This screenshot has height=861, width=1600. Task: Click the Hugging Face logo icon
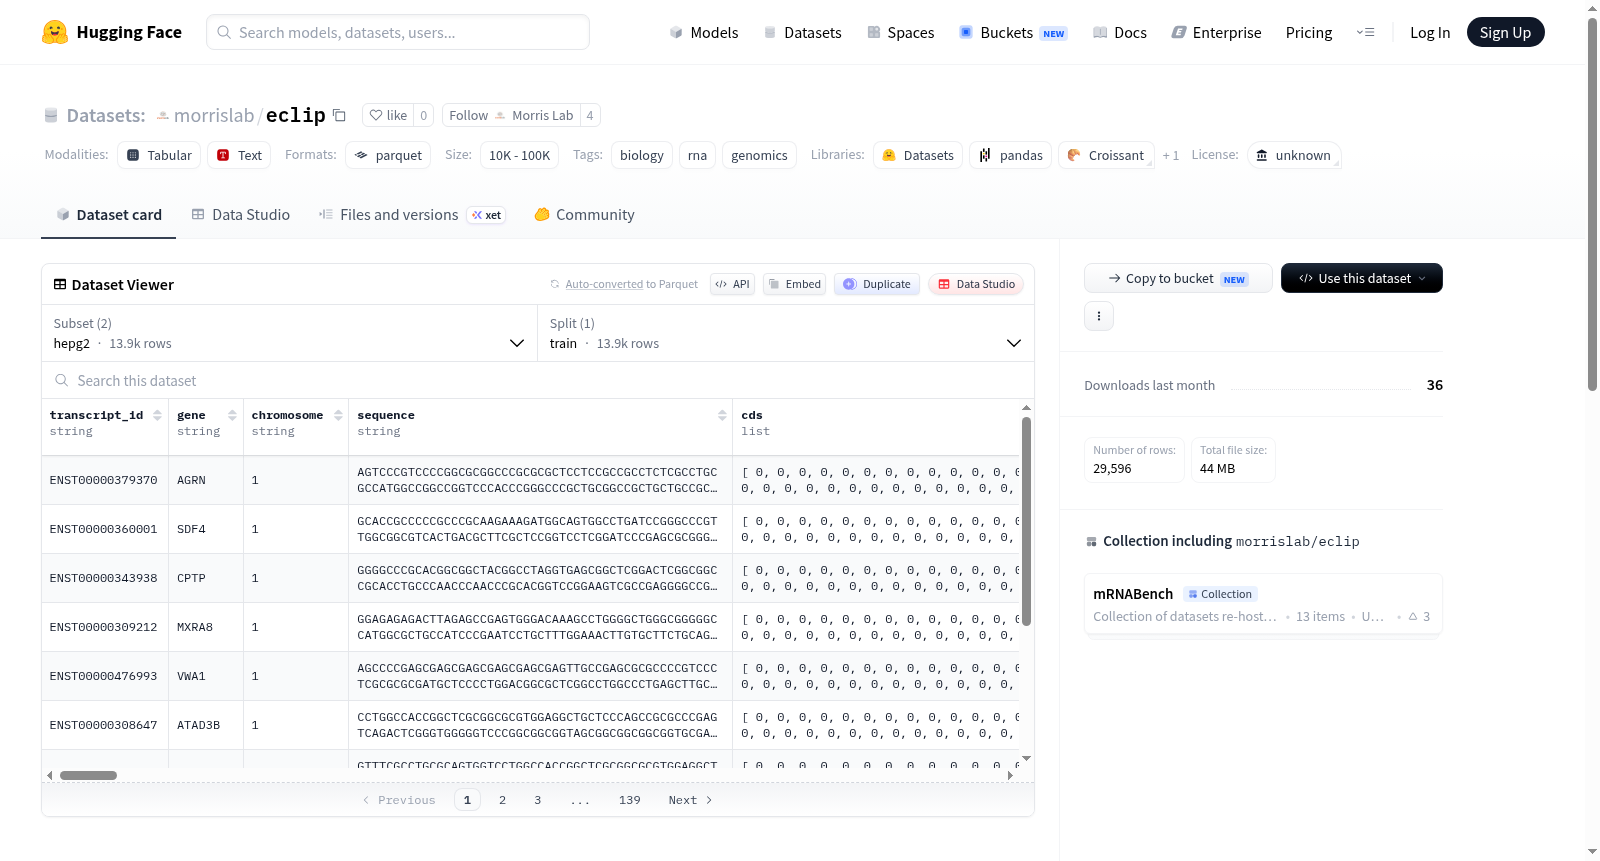point(55,32)
